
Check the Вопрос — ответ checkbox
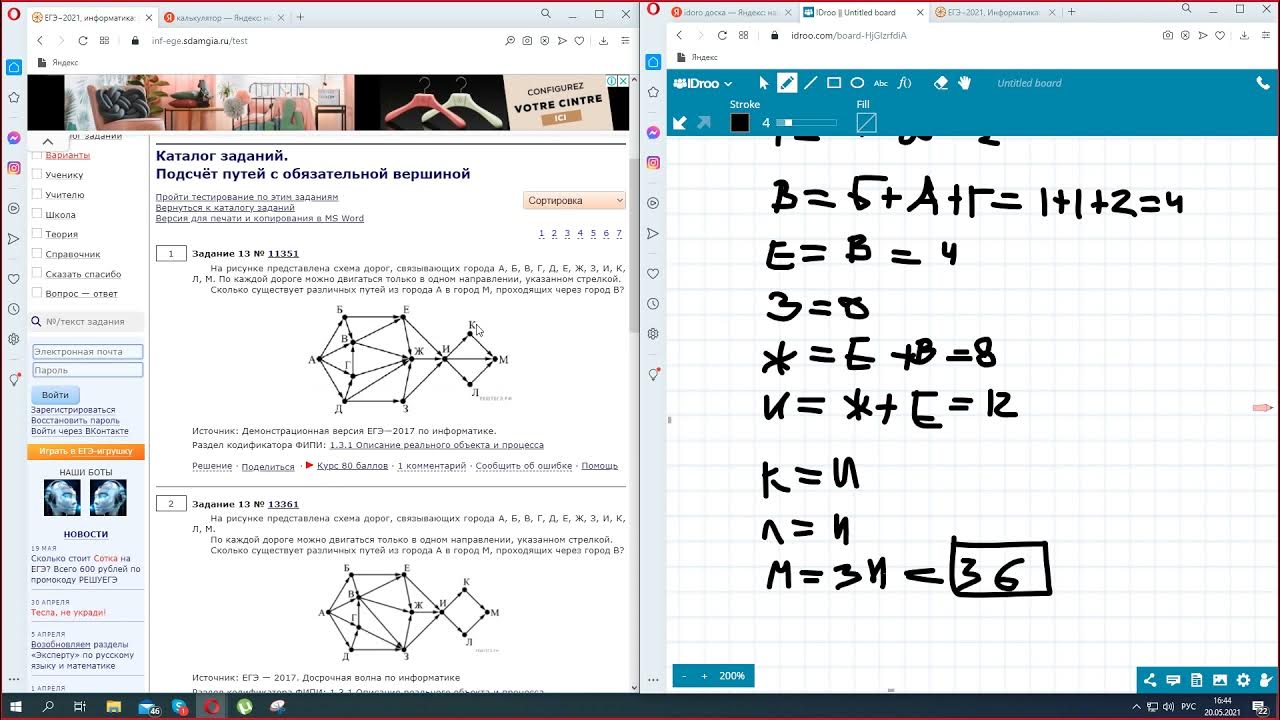click(37, 293)
